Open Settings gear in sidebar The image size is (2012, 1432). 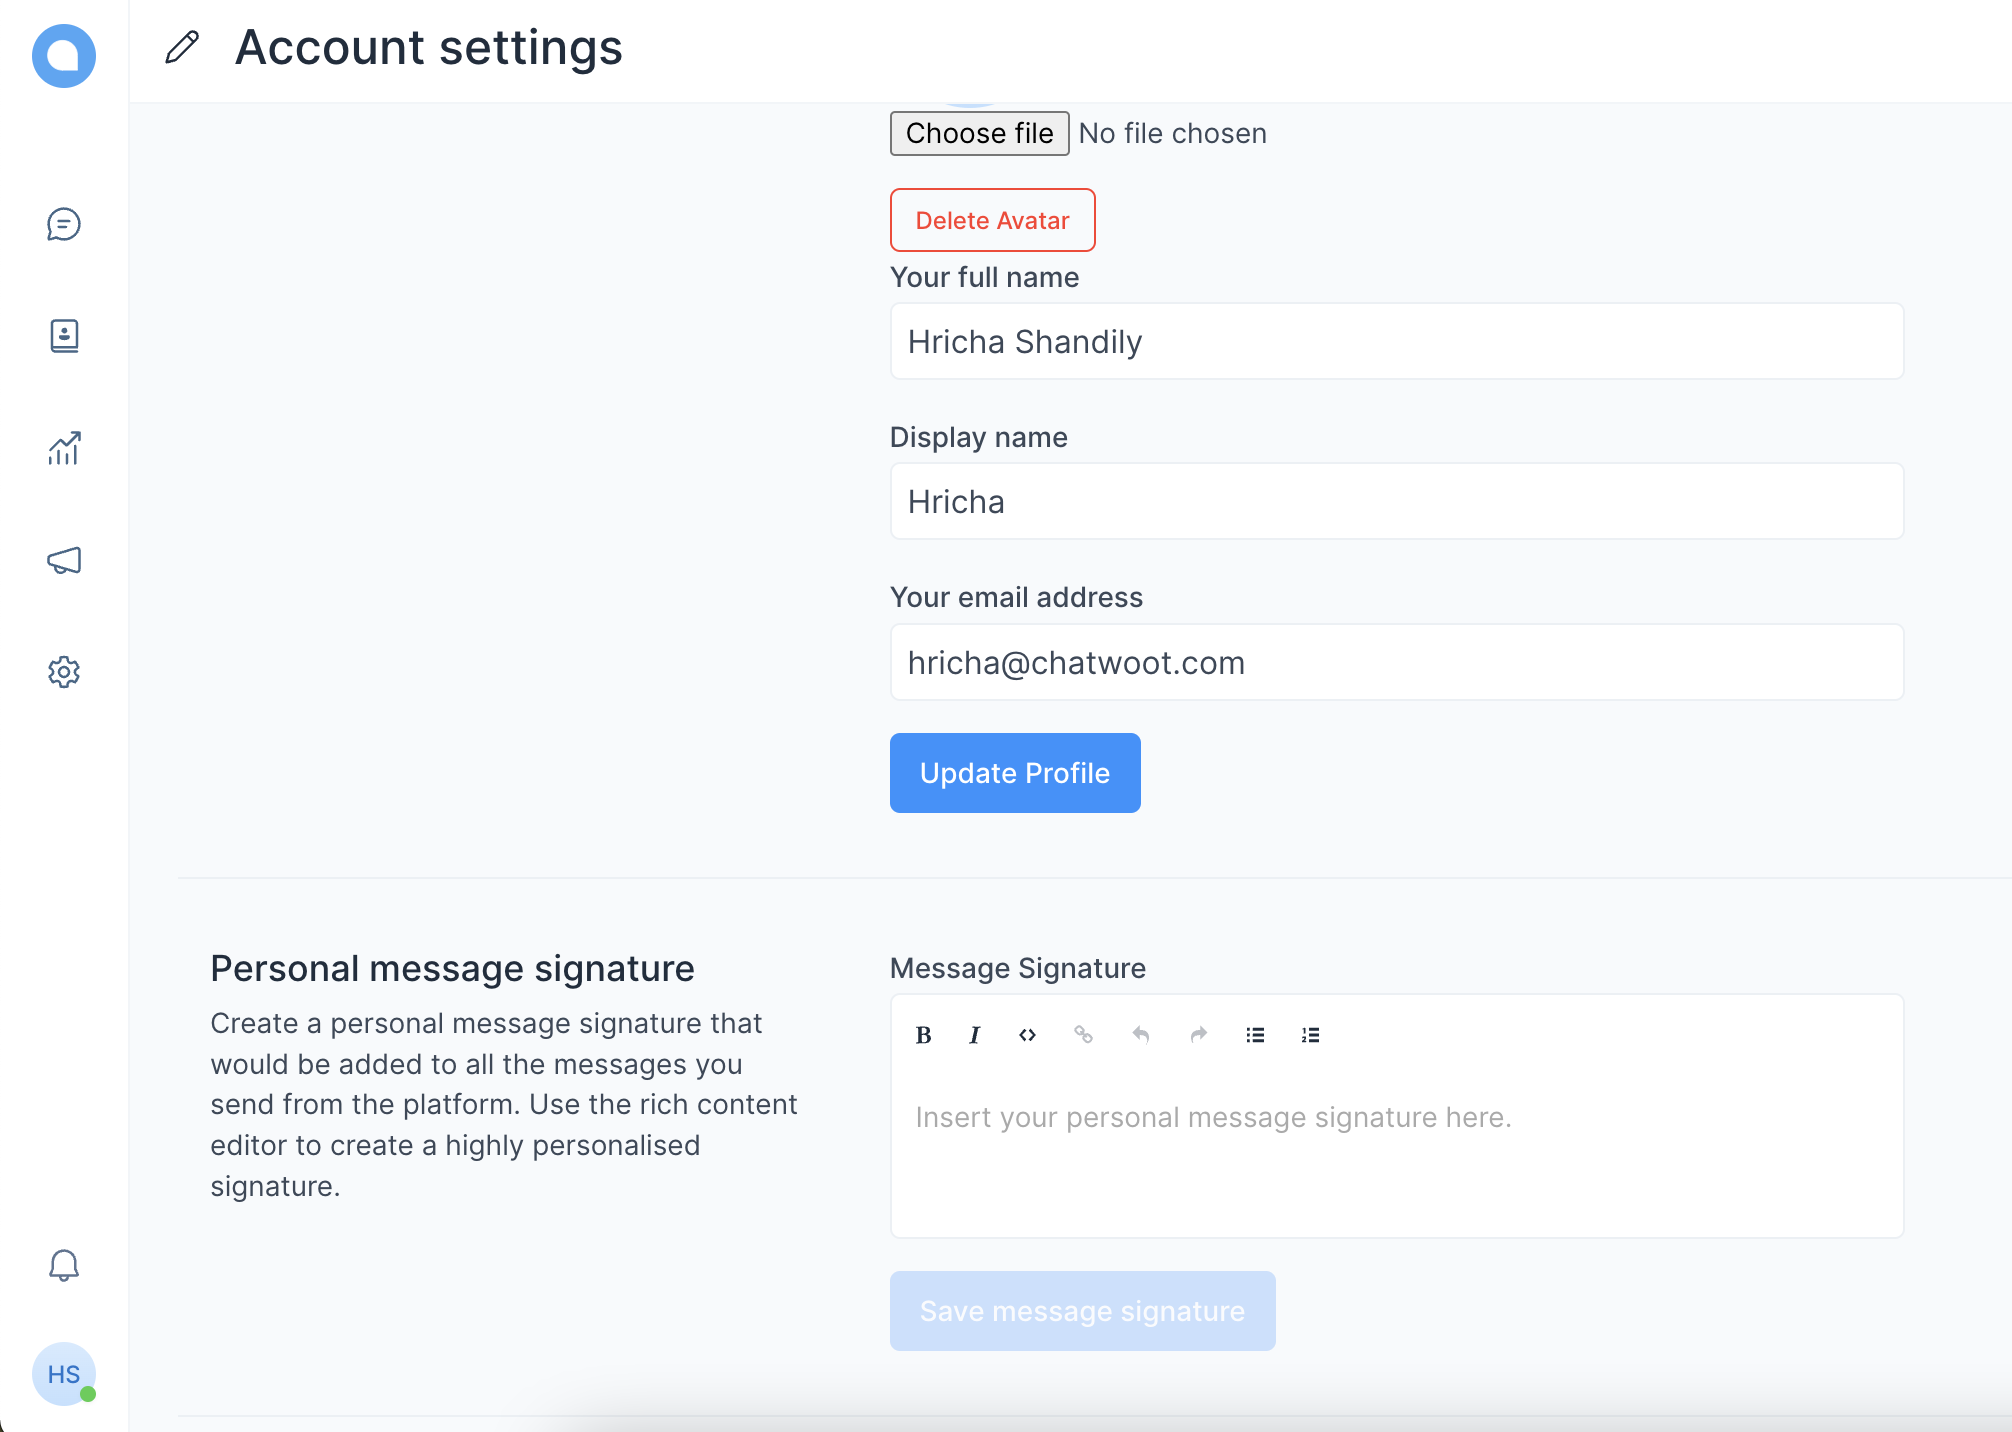[x=64, y=672]
